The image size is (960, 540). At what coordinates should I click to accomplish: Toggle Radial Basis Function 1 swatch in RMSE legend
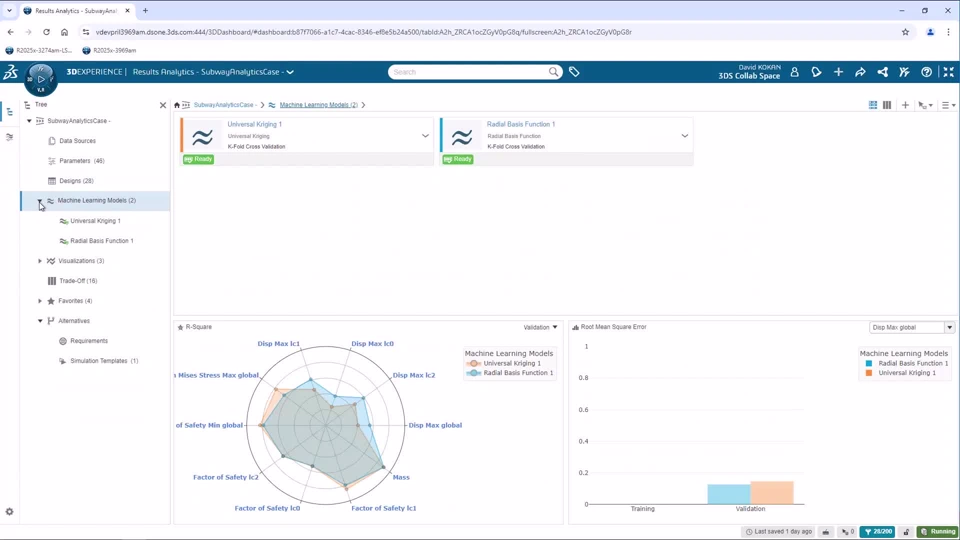(x=869, y=364)
